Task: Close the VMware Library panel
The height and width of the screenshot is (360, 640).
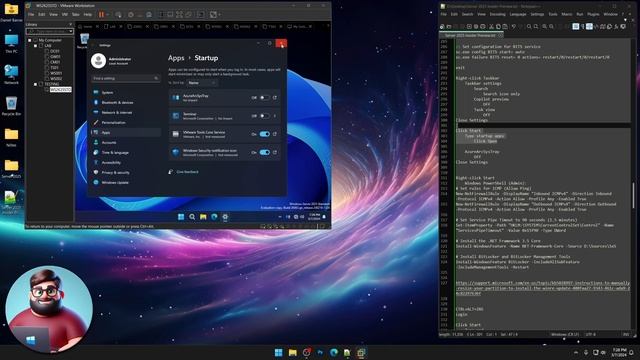Action: point(70,24)
